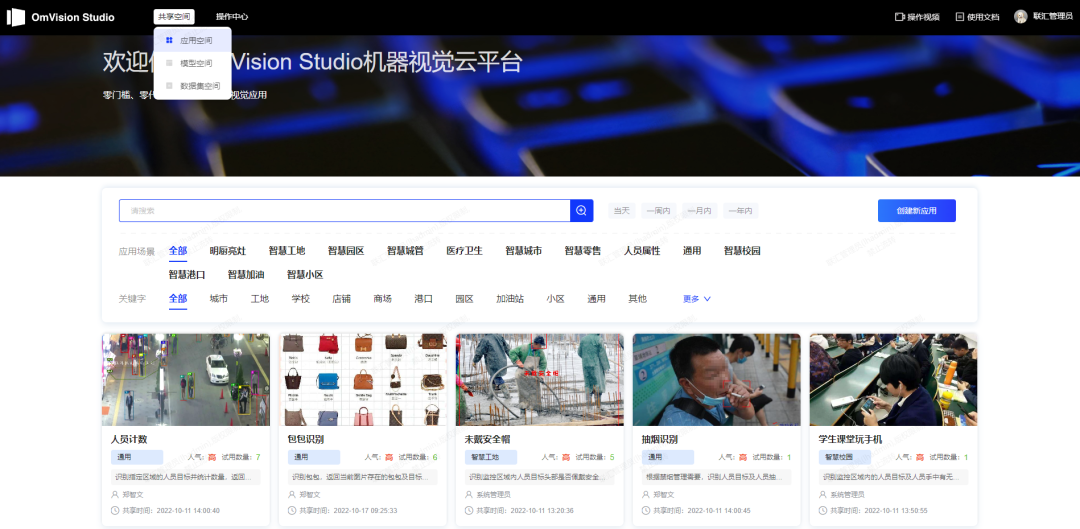This screenshot has width=1080, height=529.
Task: Expand keywords with 更多 chevron
Action: coord(707,299)
